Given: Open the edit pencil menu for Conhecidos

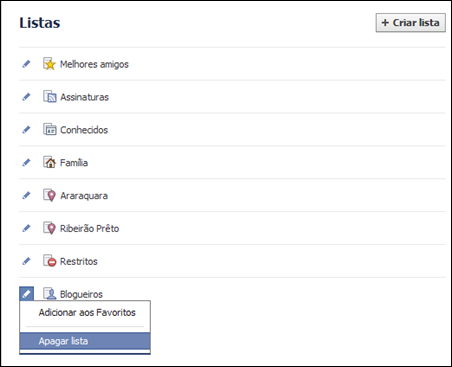Looking at the screenshot, I should [26, 129].
